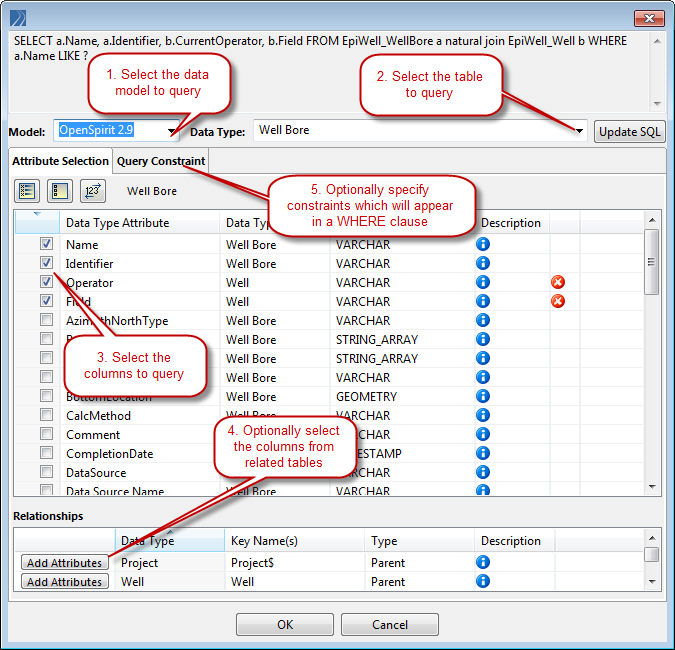This screenshot has width=675, height=650.
Task: Open the info description for Identifier attribute
Action: click(483, 263)
